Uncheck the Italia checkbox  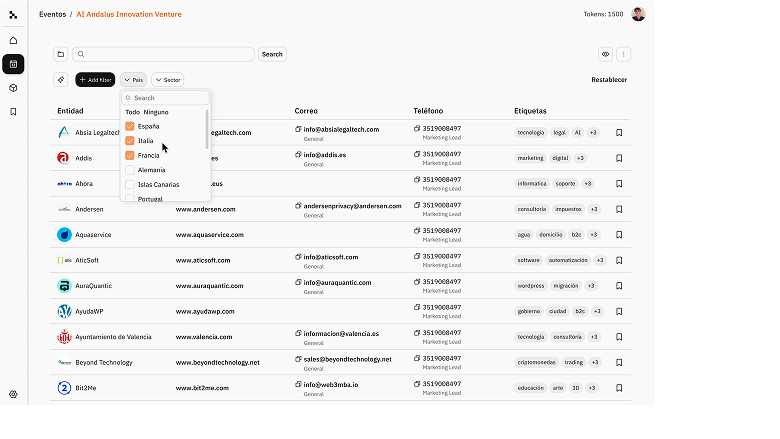coord(130,141)
